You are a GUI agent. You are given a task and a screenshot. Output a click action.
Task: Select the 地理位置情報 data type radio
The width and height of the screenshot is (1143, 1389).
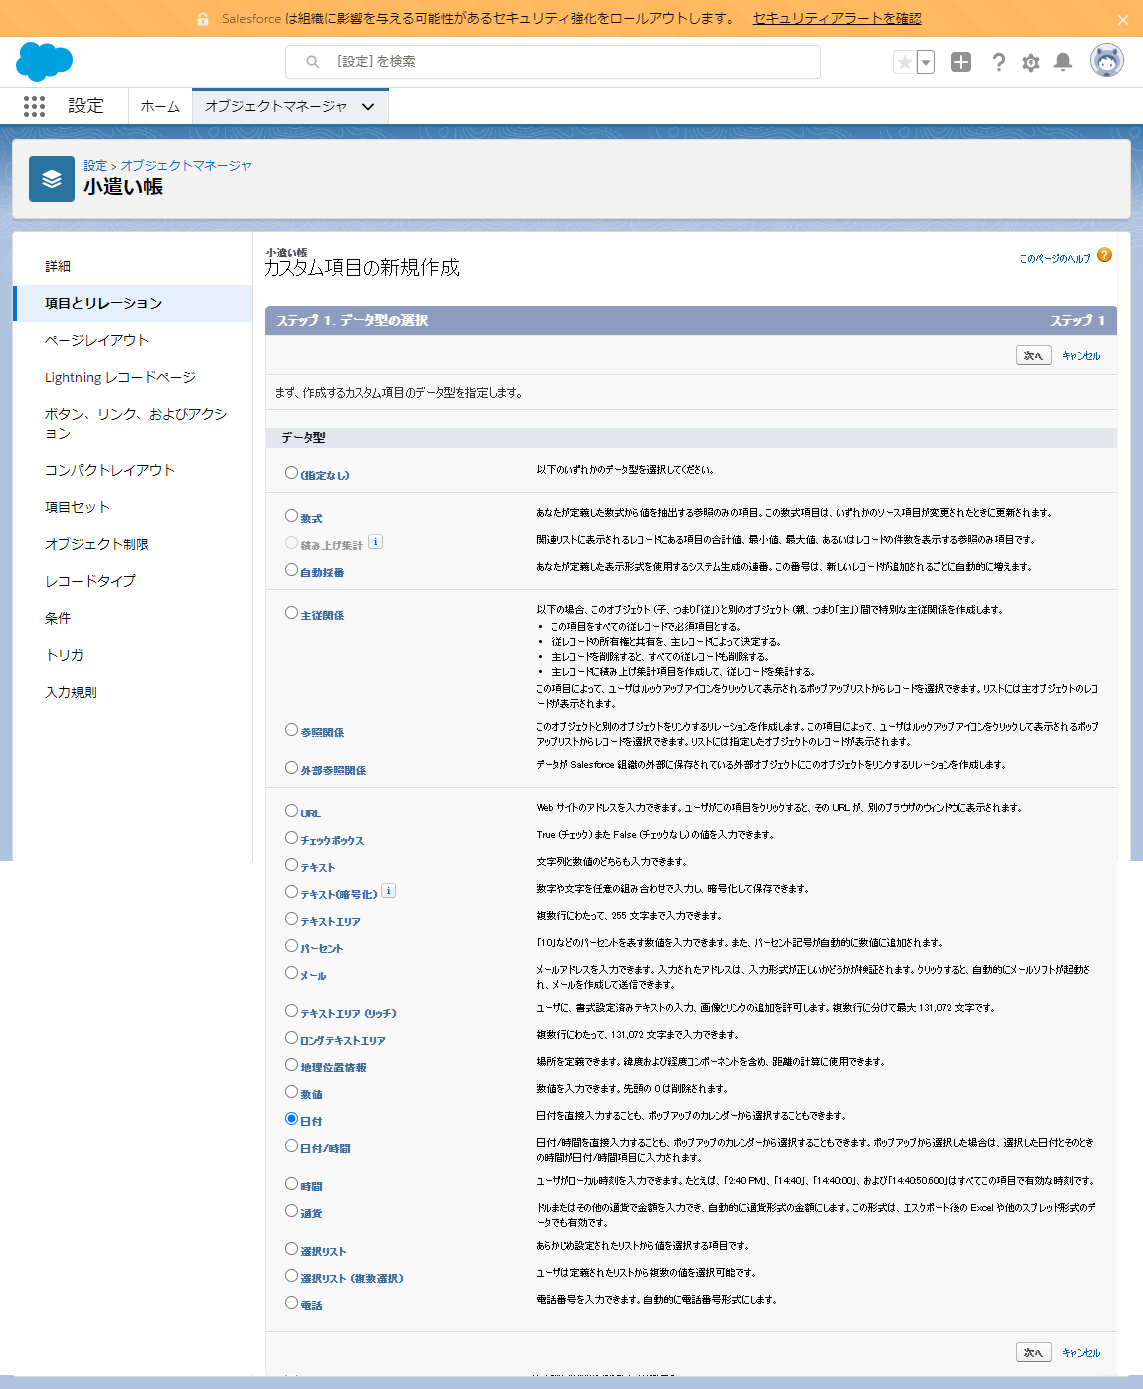pos(291,1065)
